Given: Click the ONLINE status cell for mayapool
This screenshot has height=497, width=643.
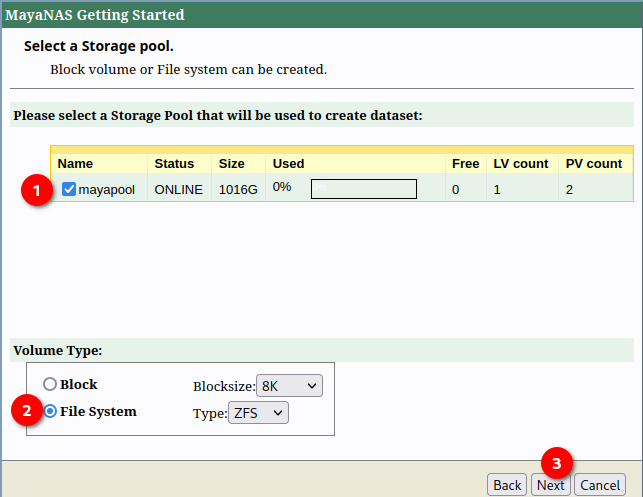Looking at the screenshot, I should click(178, 190).
